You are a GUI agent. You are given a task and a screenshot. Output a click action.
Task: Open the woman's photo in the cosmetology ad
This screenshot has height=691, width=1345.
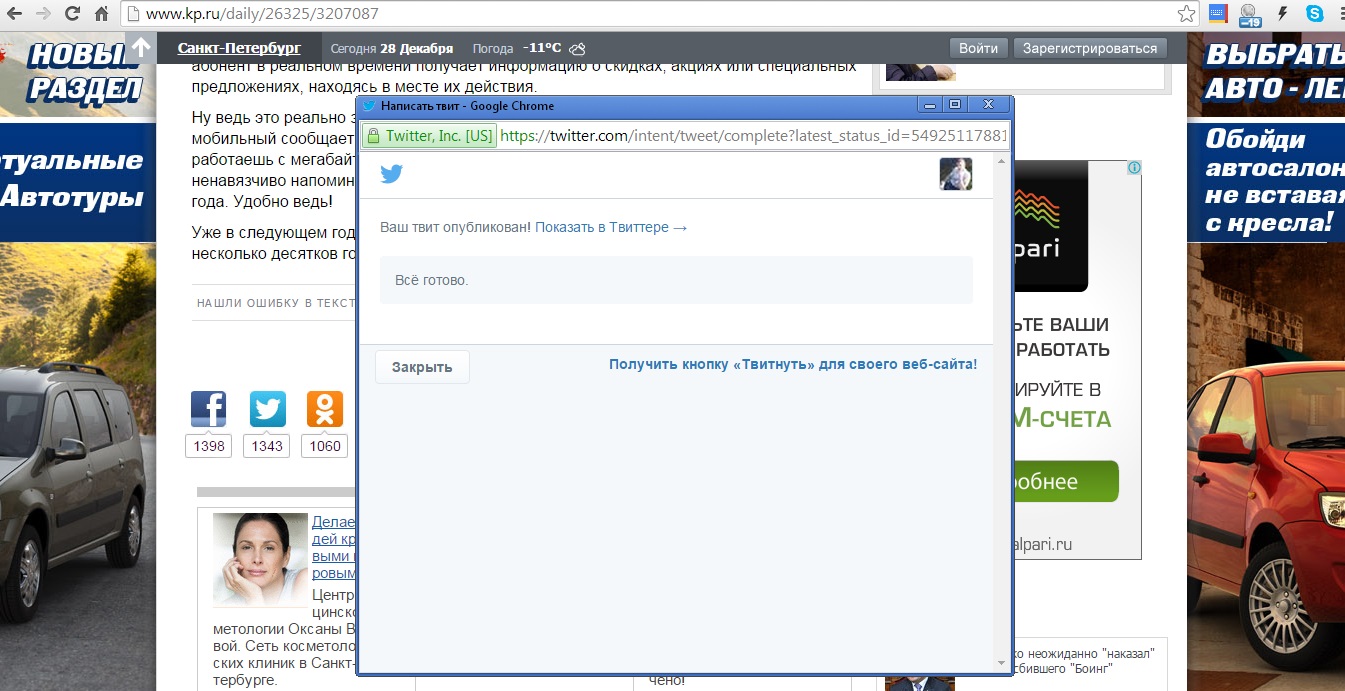click(260, 558)
